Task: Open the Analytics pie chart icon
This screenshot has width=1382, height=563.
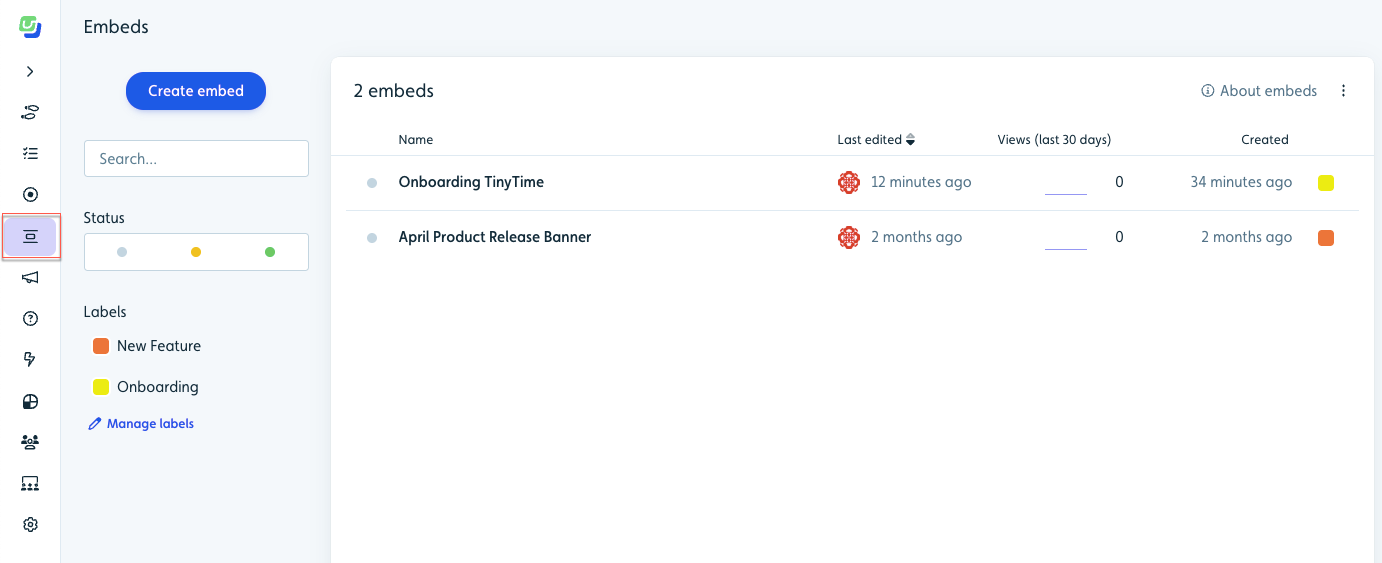Action: tap(30, 401)
